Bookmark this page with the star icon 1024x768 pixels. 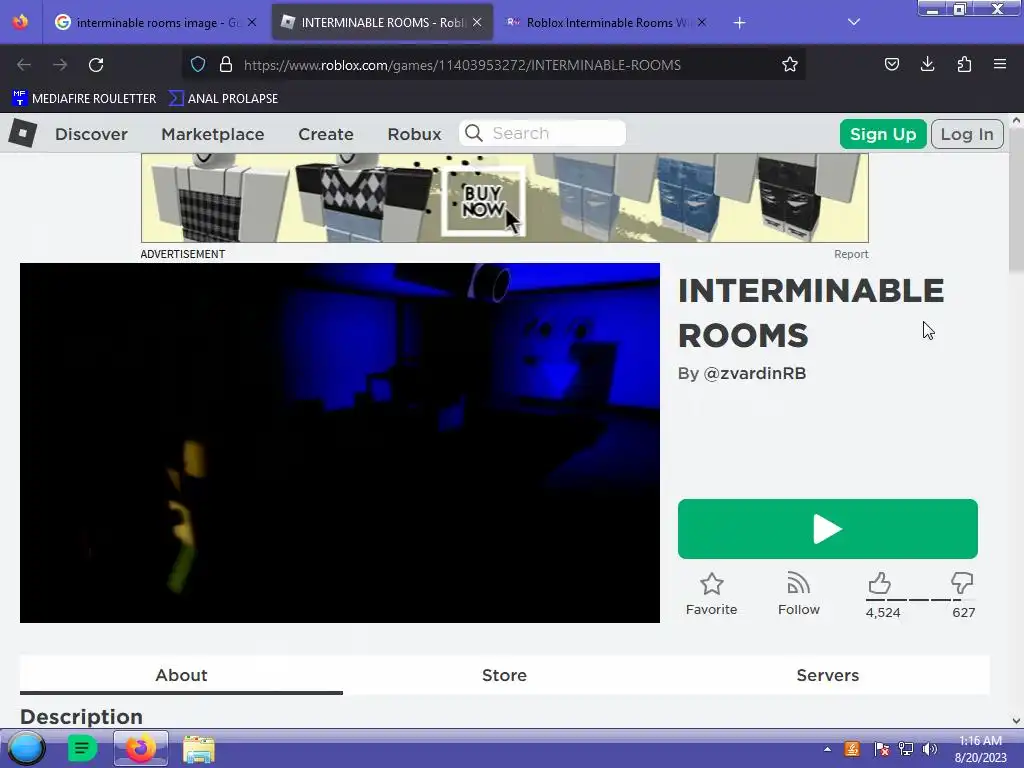click(790, 64)
